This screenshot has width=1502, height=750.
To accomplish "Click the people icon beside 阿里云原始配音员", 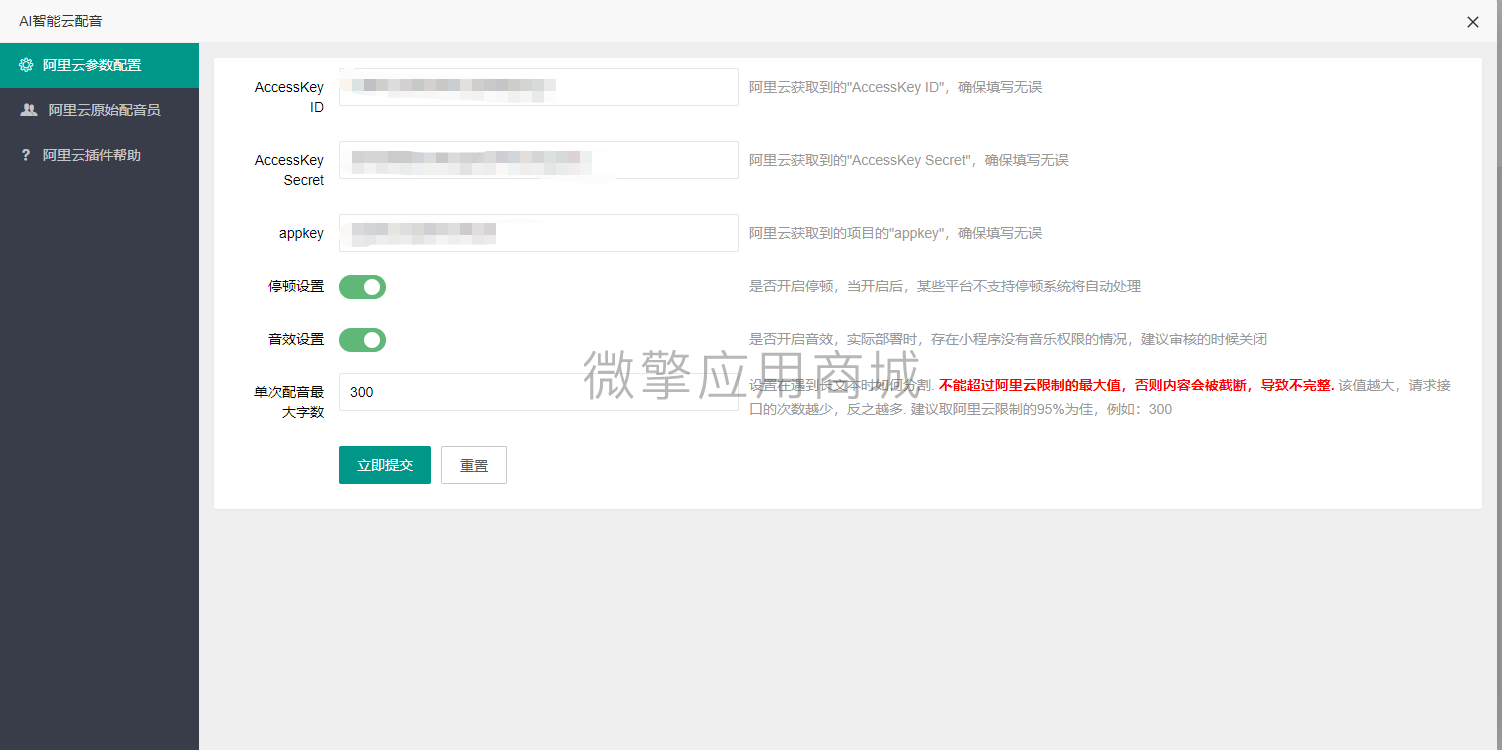I will (x=29, y=110).
